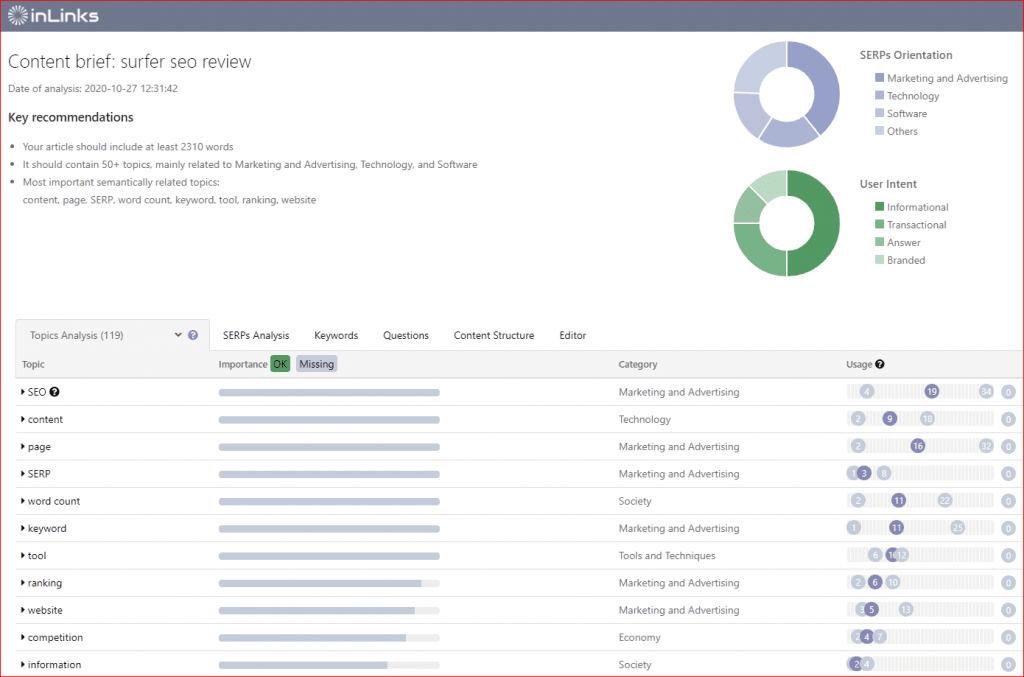Click User Intent donut chart
Image resolution: width=1024 pixels, height=677 pixels.
click(786, 223)
